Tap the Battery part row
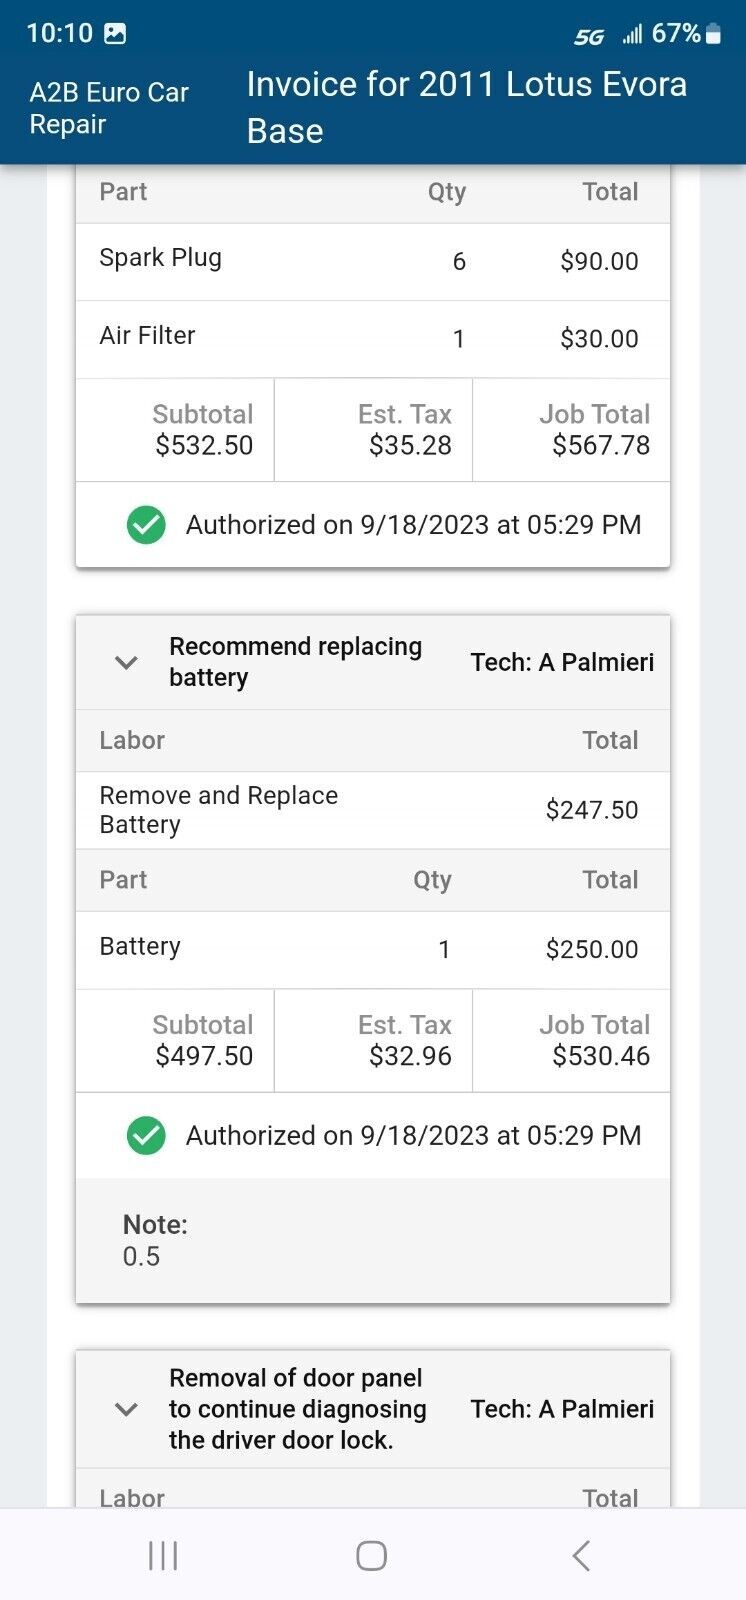Screen dimensions: 746x1600 [372, 948]
